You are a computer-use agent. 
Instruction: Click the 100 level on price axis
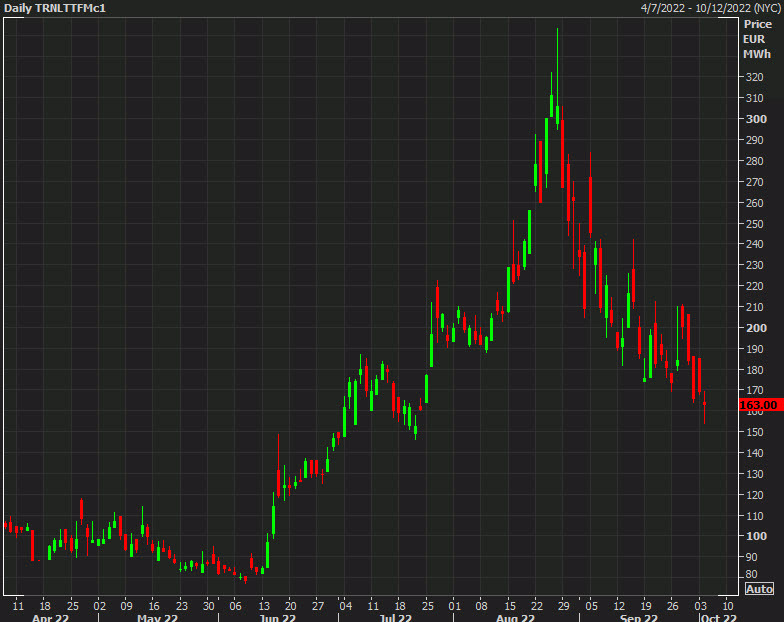(756, 536)
